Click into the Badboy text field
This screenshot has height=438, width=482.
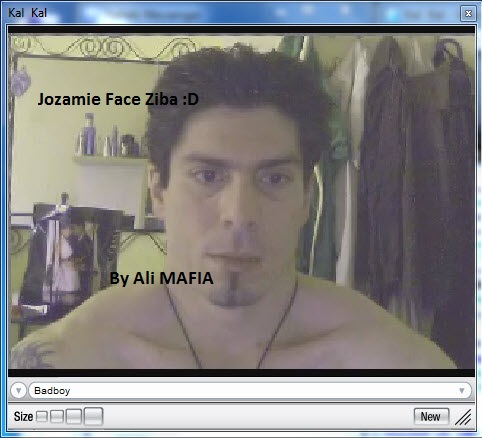coord(250,390)
